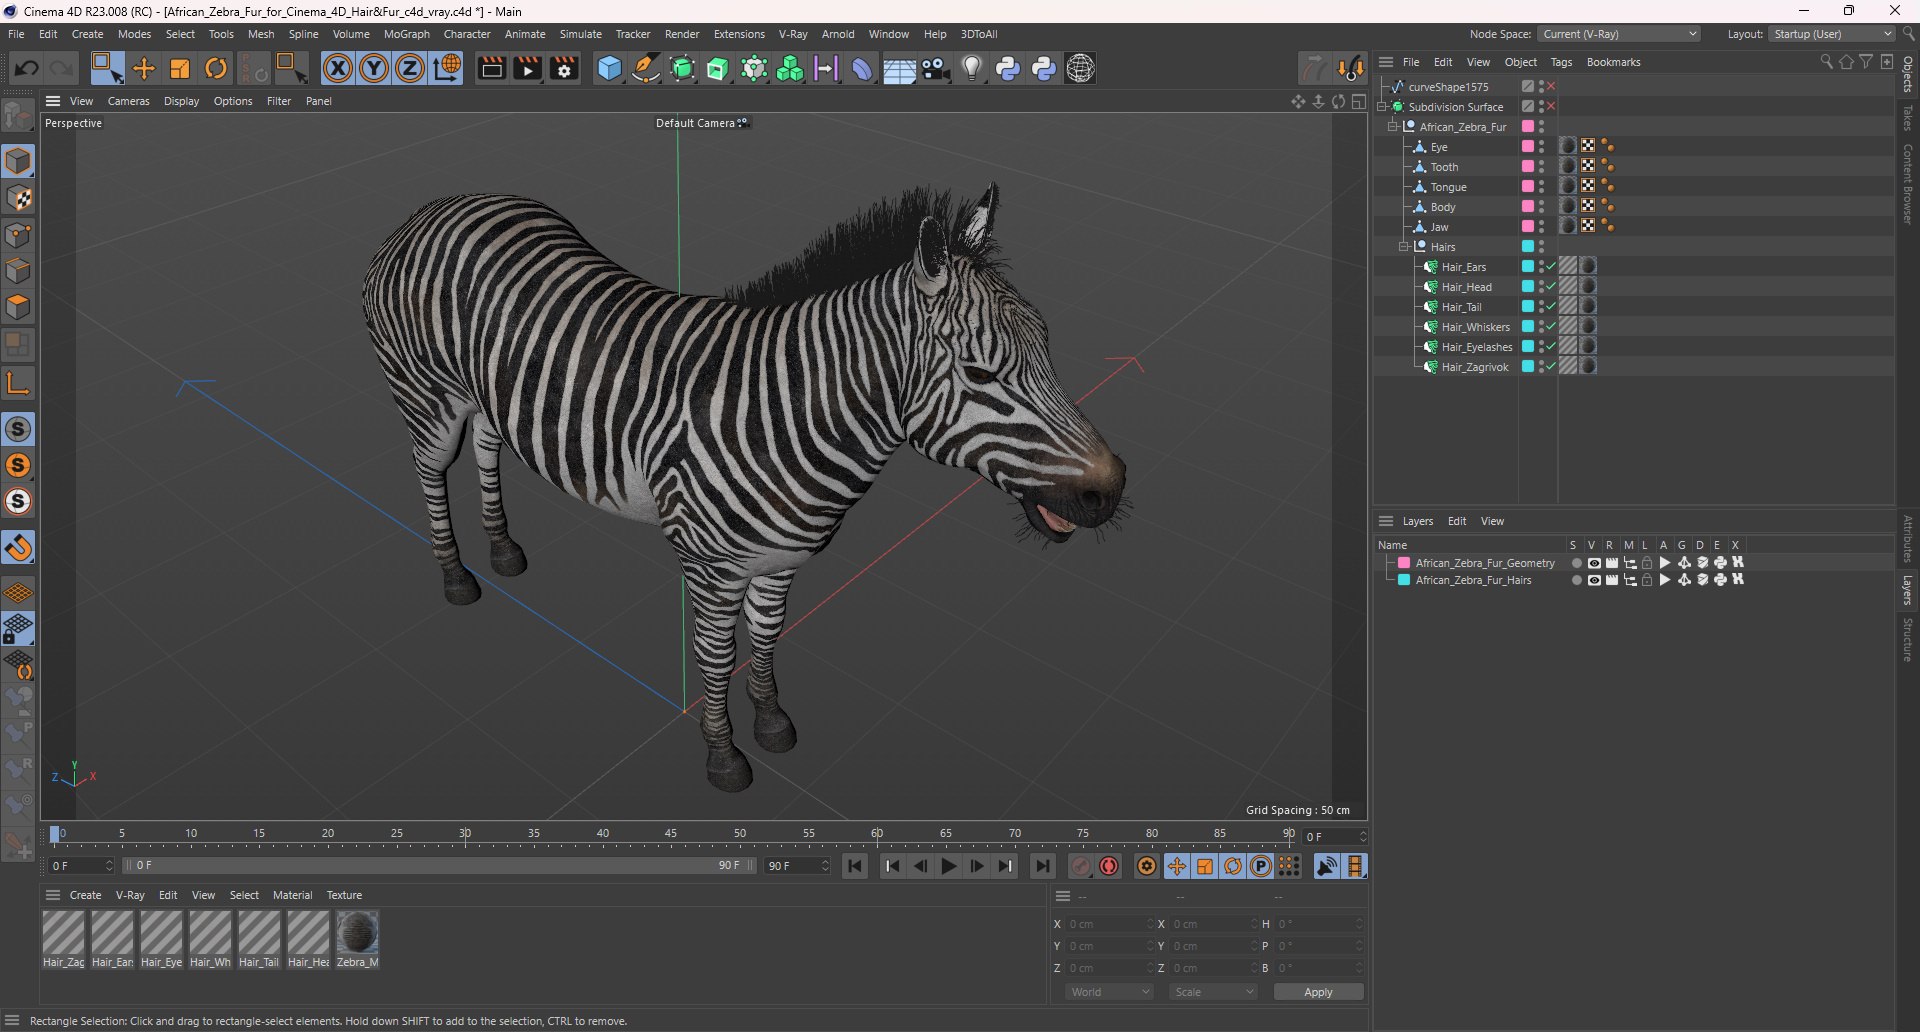This screenshot has width=1920, height=1032.
Task: Toggle Y axis lock
Action: tap(374, 68)
